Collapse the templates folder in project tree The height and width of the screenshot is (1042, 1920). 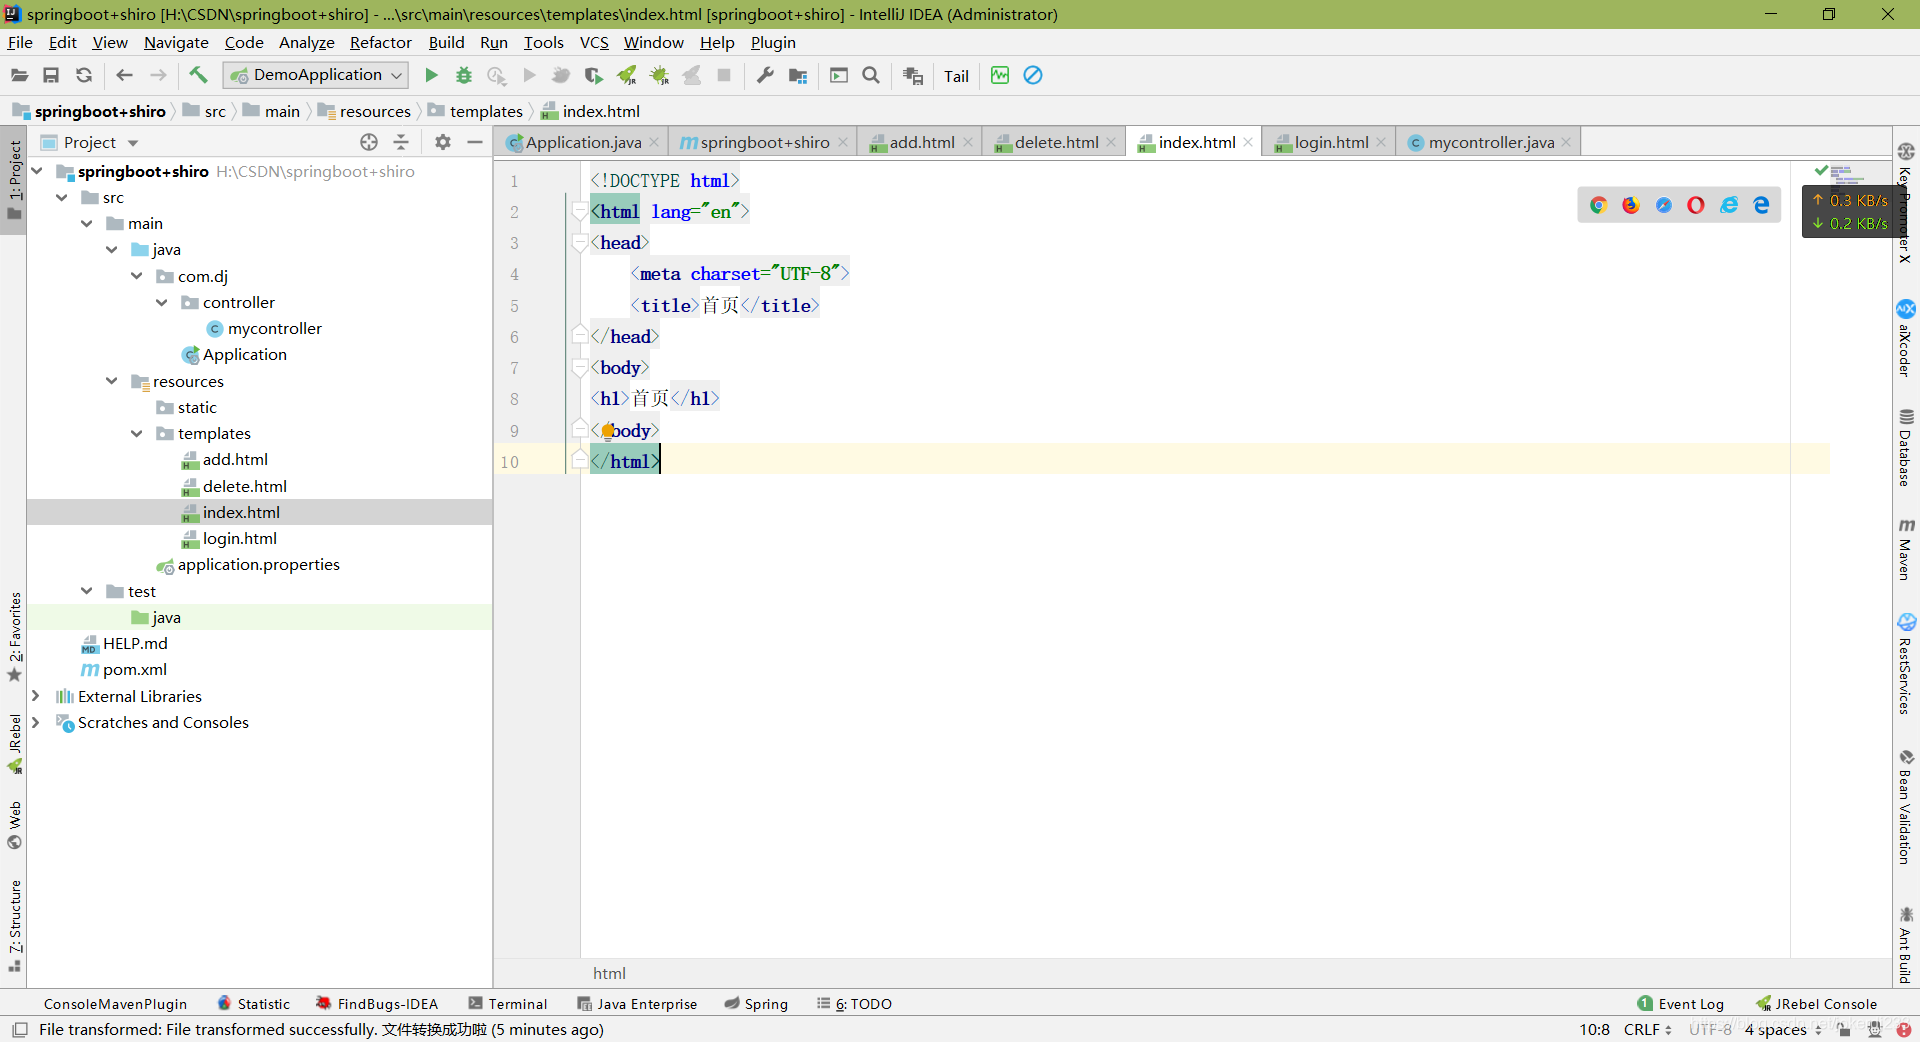137,434
